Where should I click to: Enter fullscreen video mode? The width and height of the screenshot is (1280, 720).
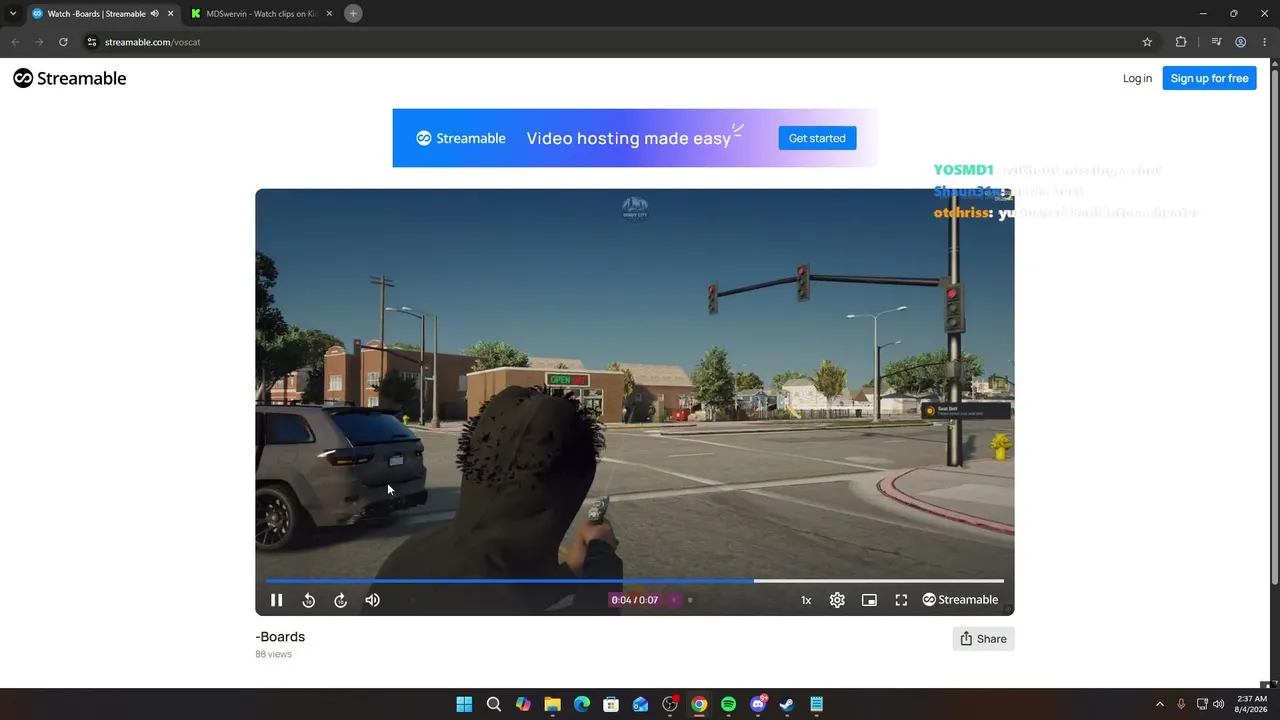901,600
